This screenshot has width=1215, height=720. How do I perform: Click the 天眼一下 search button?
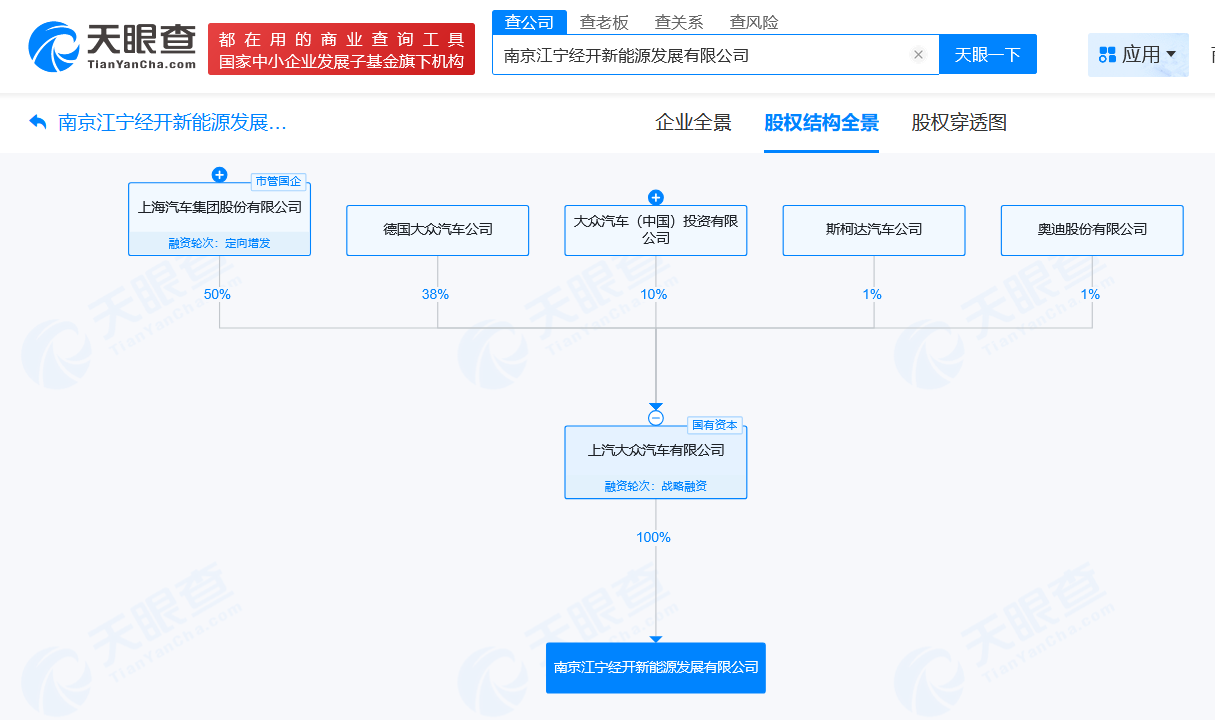point(988,55)
